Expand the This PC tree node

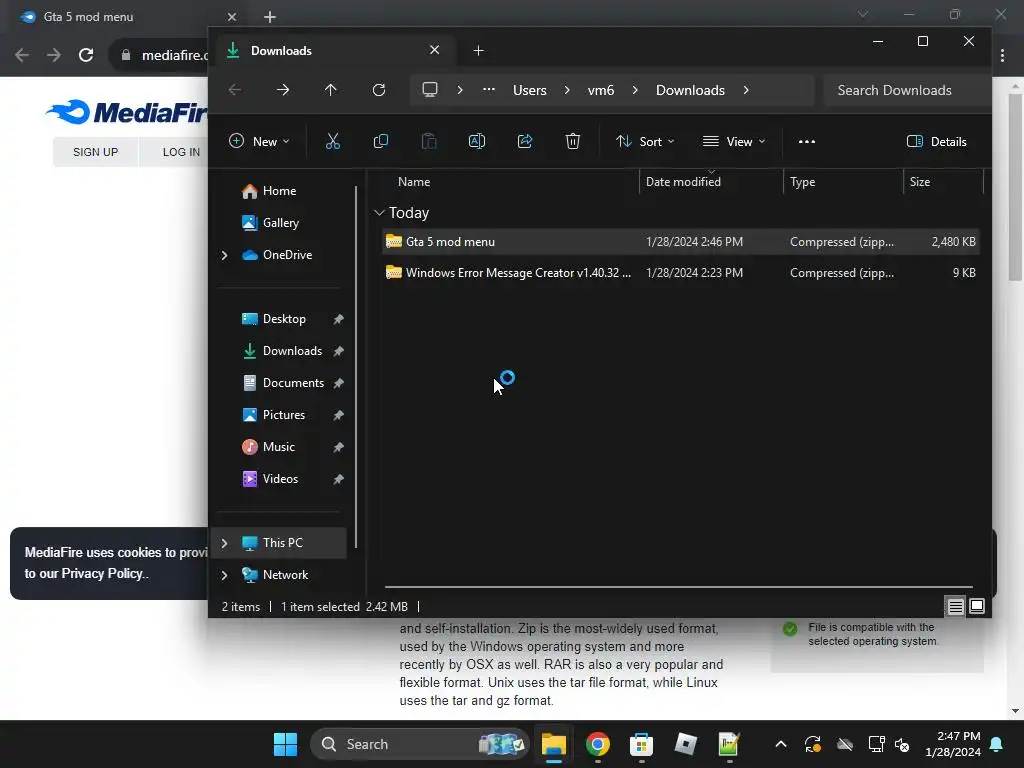[224, 543]
